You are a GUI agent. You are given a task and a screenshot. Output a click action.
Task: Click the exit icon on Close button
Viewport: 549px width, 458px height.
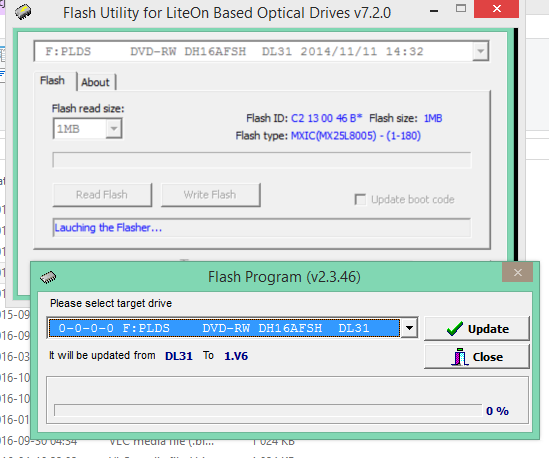click(460, 357)
